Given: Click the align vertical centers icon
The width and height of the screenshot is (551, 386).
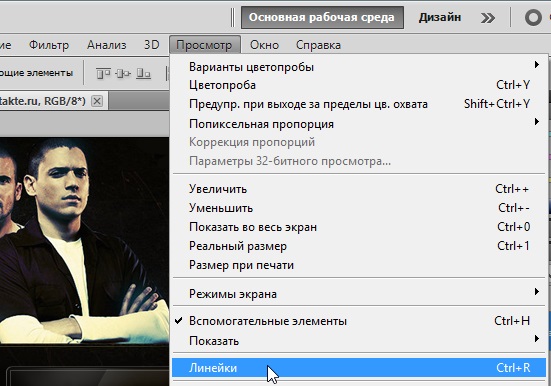Looking at the screenshot, I should 123,73.
